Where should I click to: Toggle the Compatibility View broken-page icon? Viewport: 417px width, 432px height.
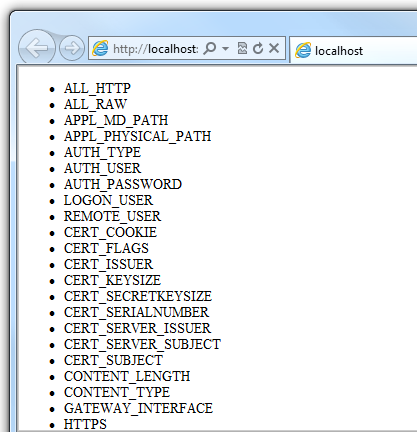[x=242, y=48]
